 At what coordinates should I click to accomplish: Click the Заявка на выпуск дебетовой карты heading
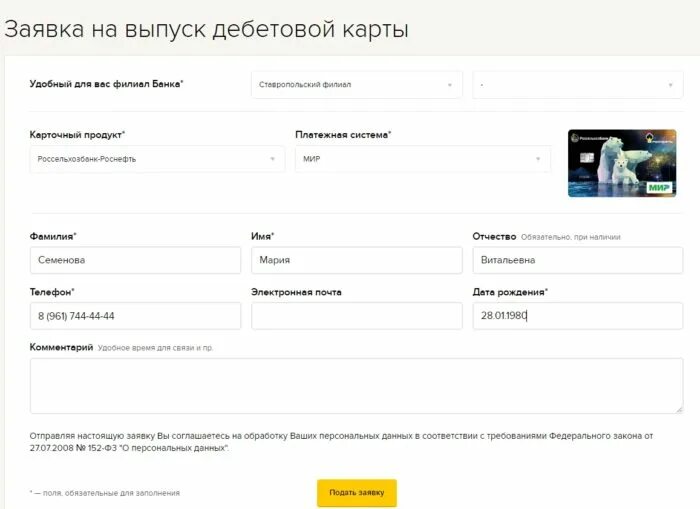pos(206,29)
